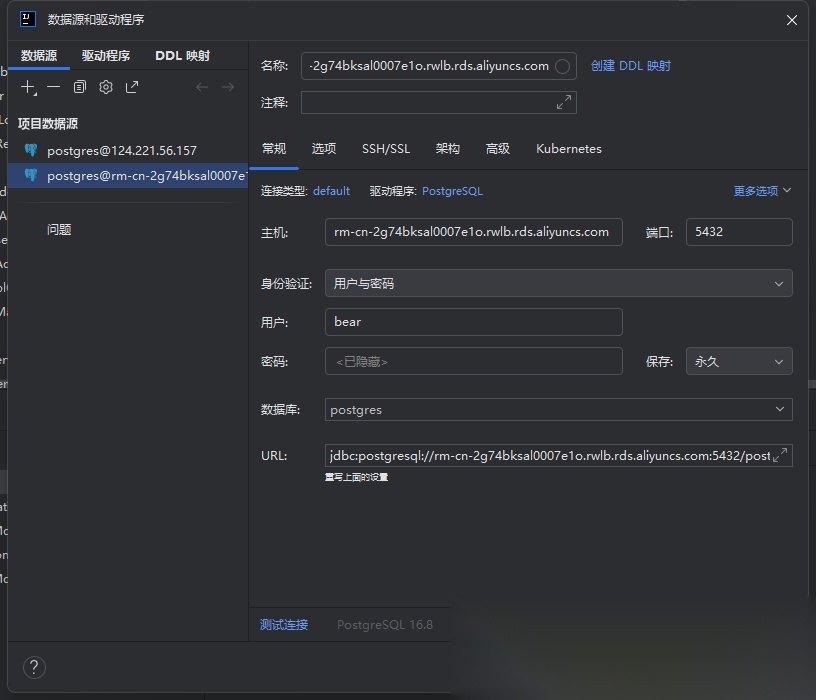Click the PostgreSQL 16.8 version text
The image size is (816, 700).
pos(385,625)
